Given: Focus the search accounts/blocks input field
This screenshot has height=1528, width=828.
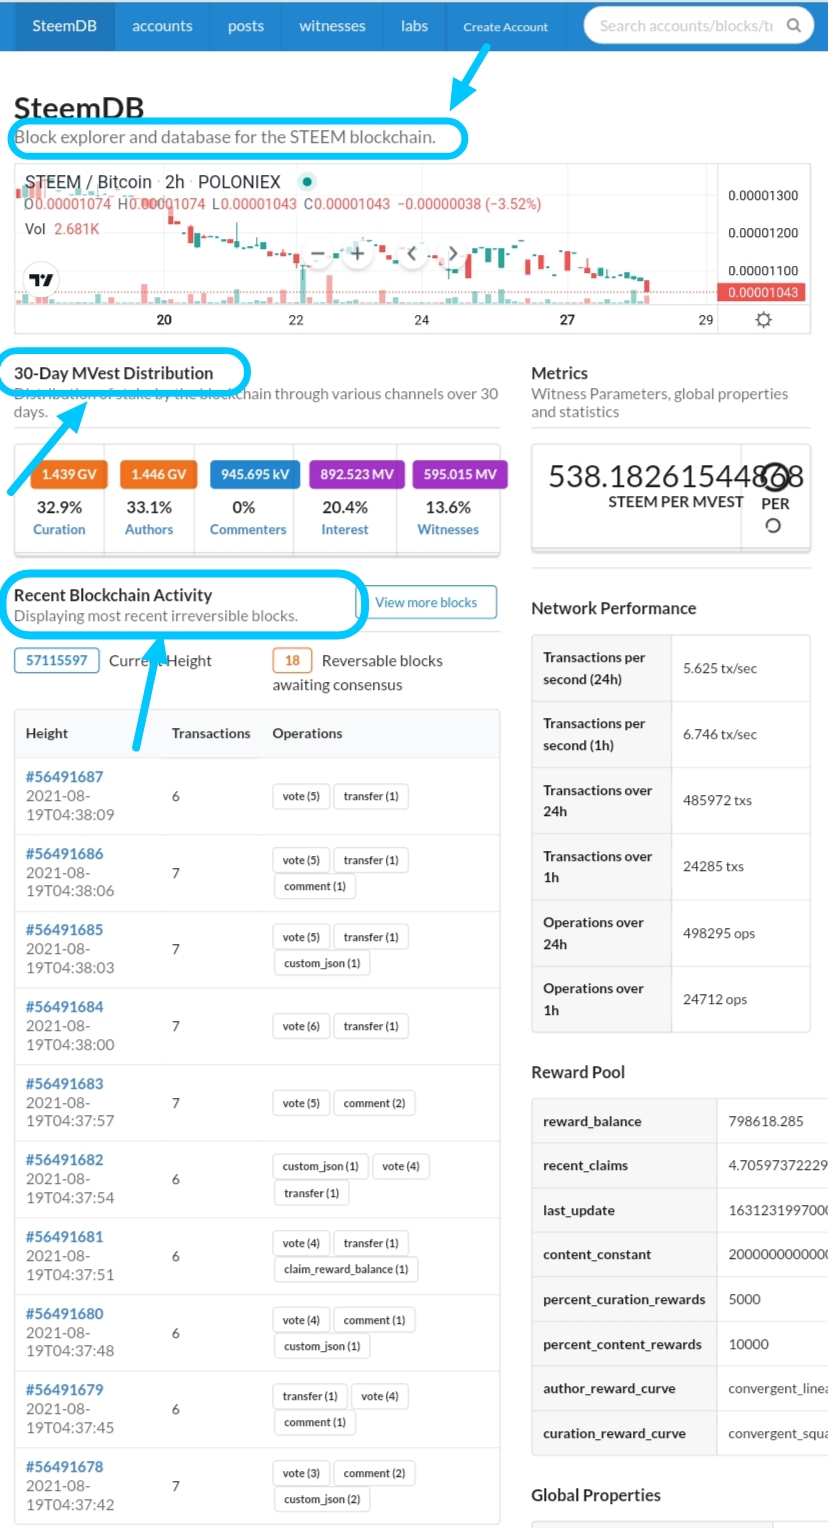Looking at the screenshot, I should click(686, 26).
